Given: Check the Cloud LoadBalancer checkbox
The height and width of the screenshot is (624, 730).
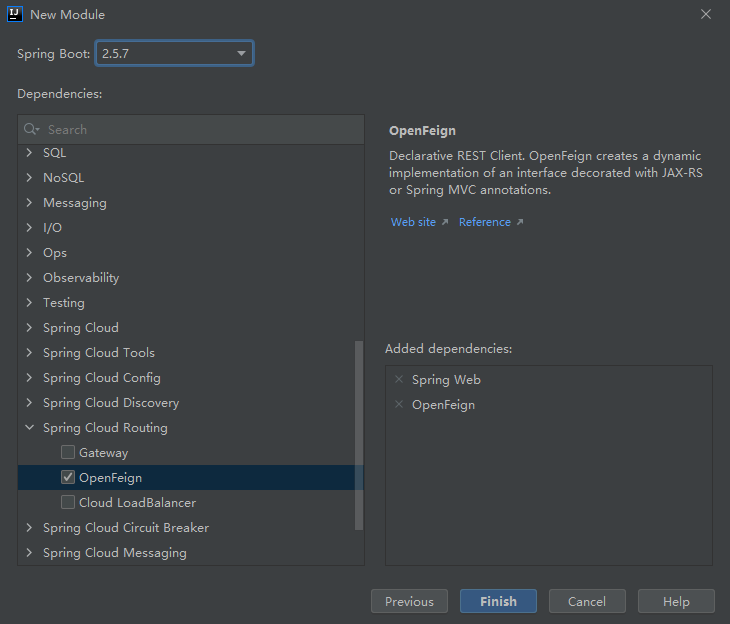Looking at the screenshot, I should (x=68, y=502).
